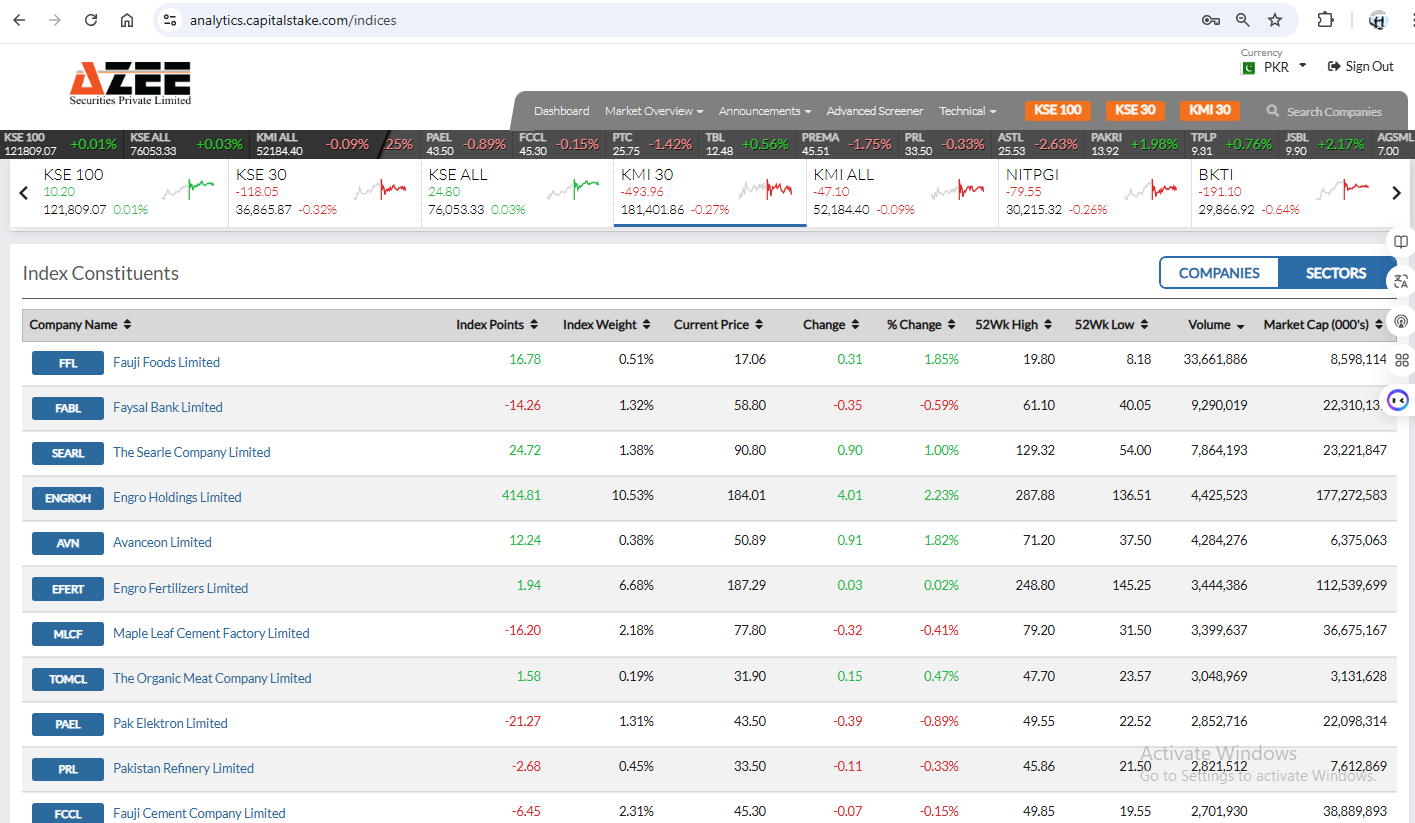The image size is (1415, 823).
Task: Open the grid apps icon on right sidebar
Action: (x=1401, y=360)
